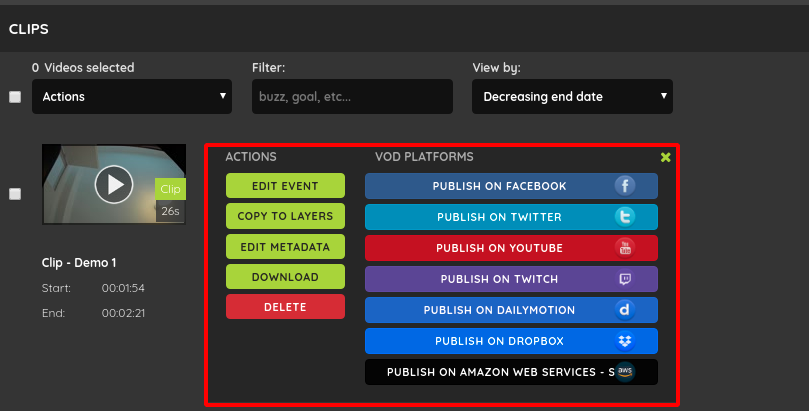
Task: Click the green Download button
Action: pyautogui.click(x=285, y=277)
